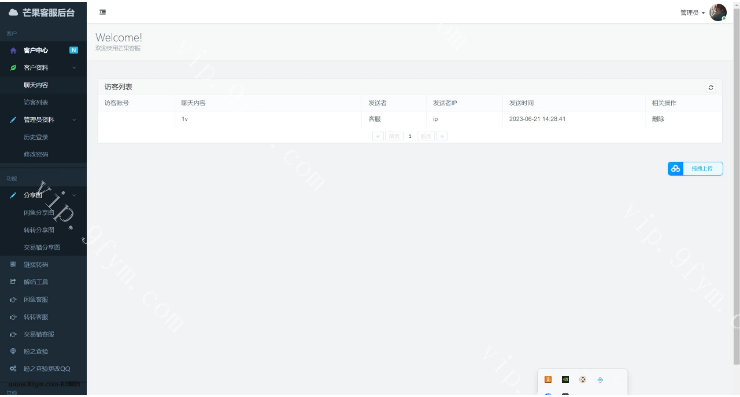Click the 后页 pagination button
The width and height of the screenshot is (740, 397).
(x=426, y=136)
